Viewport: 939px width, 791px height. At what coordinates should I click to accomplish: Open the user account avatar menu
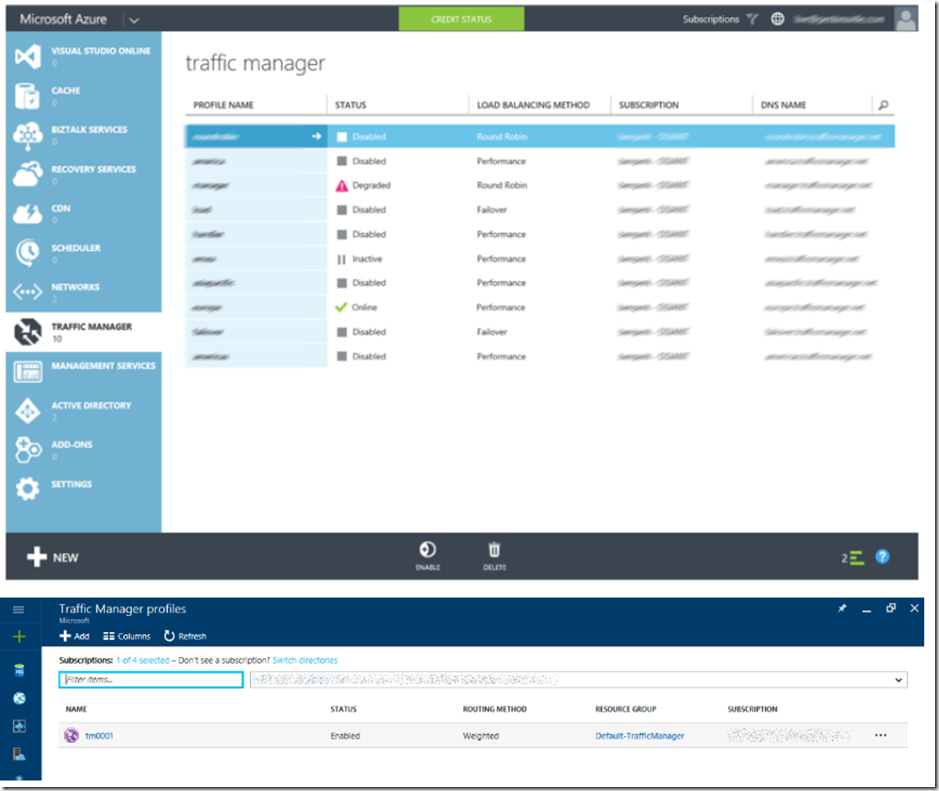[x=905, y=19]
